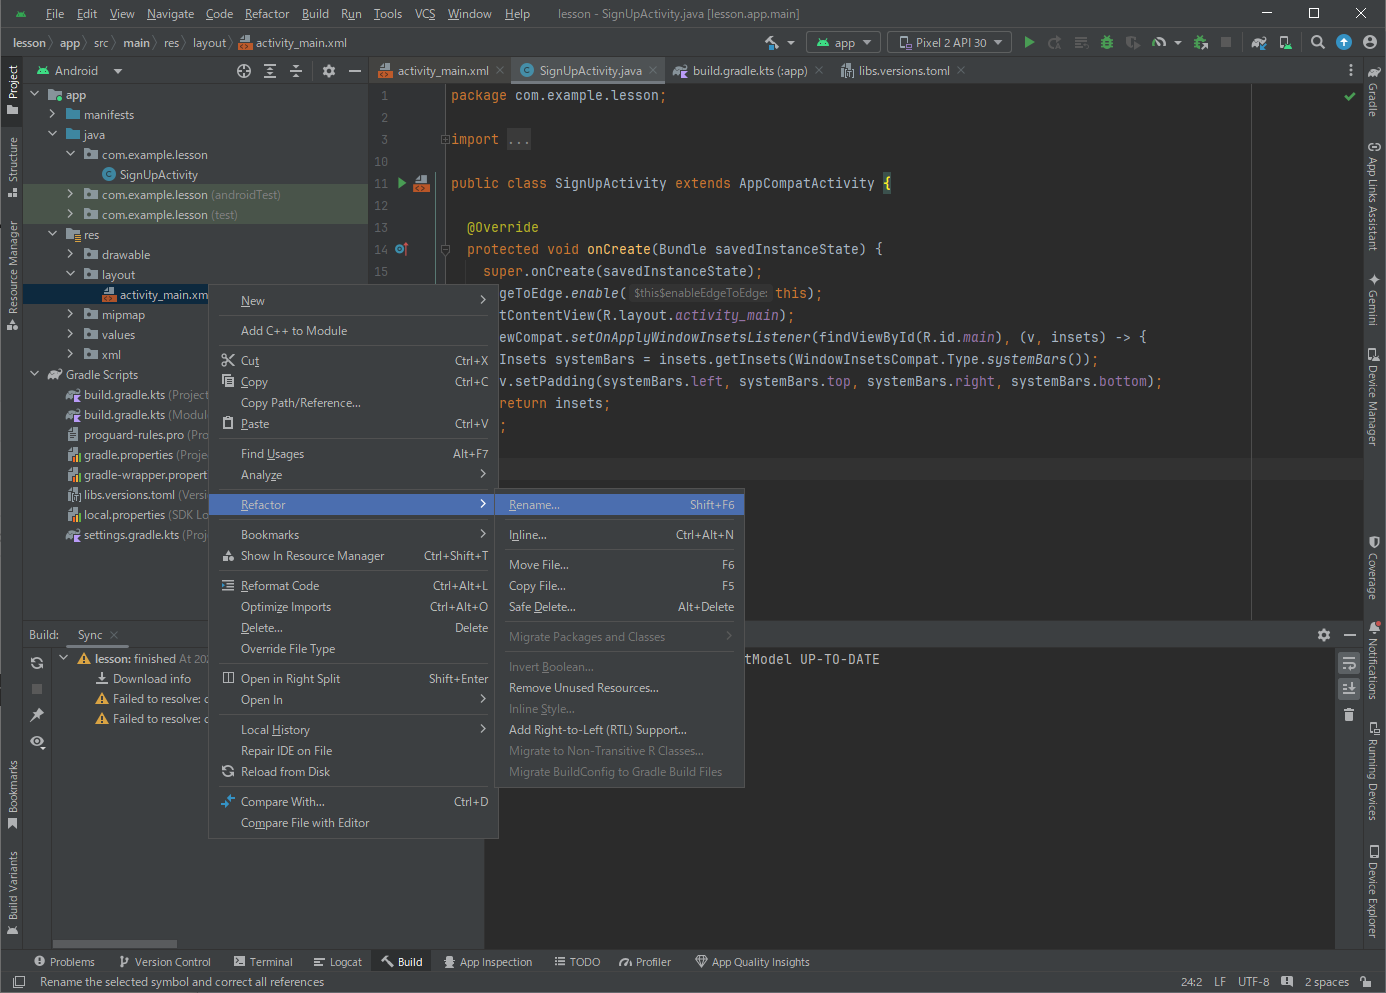The width and height of the screenshot is (1386, 993).
Task: Open the Problems tool window button
Action: pyautogui.click(x=64, y=962)
